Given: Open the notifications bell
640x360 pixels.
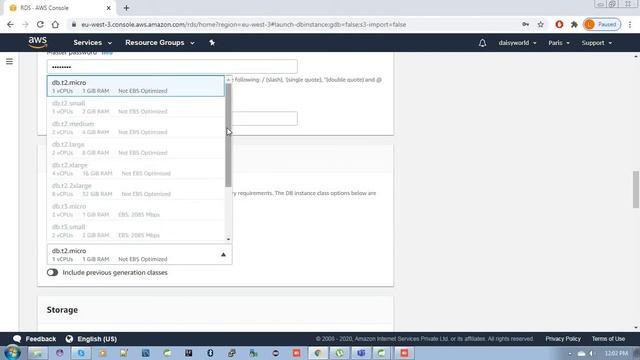Looking at the screenshot, I should point(482,43).
